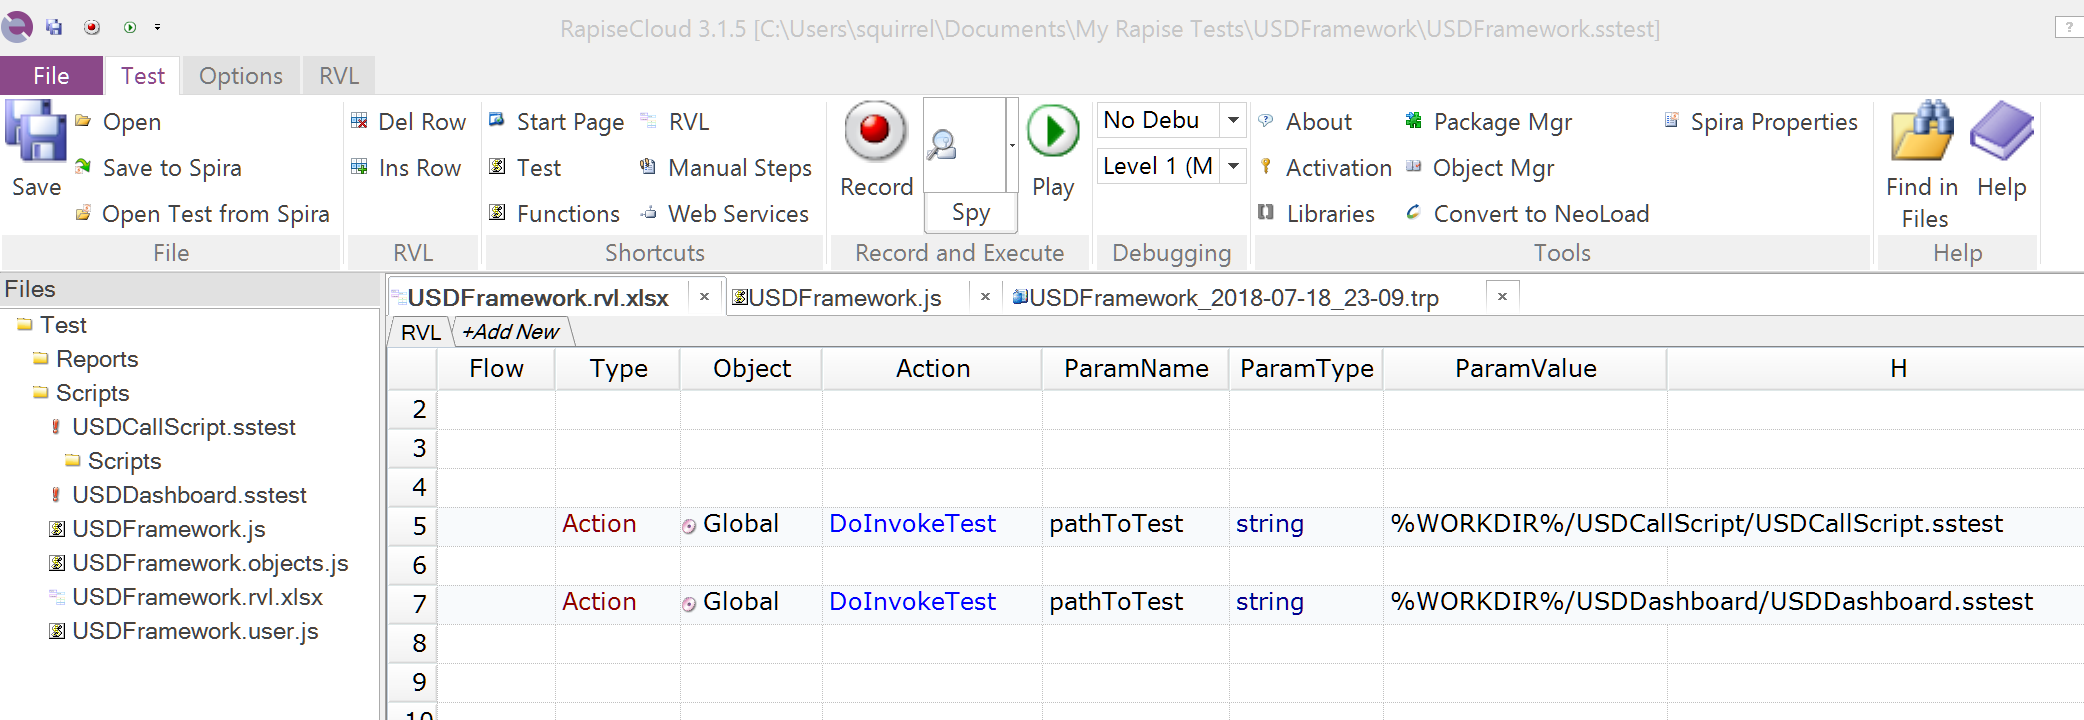Click the +Add New sheet button

click(x=510, y=332)
